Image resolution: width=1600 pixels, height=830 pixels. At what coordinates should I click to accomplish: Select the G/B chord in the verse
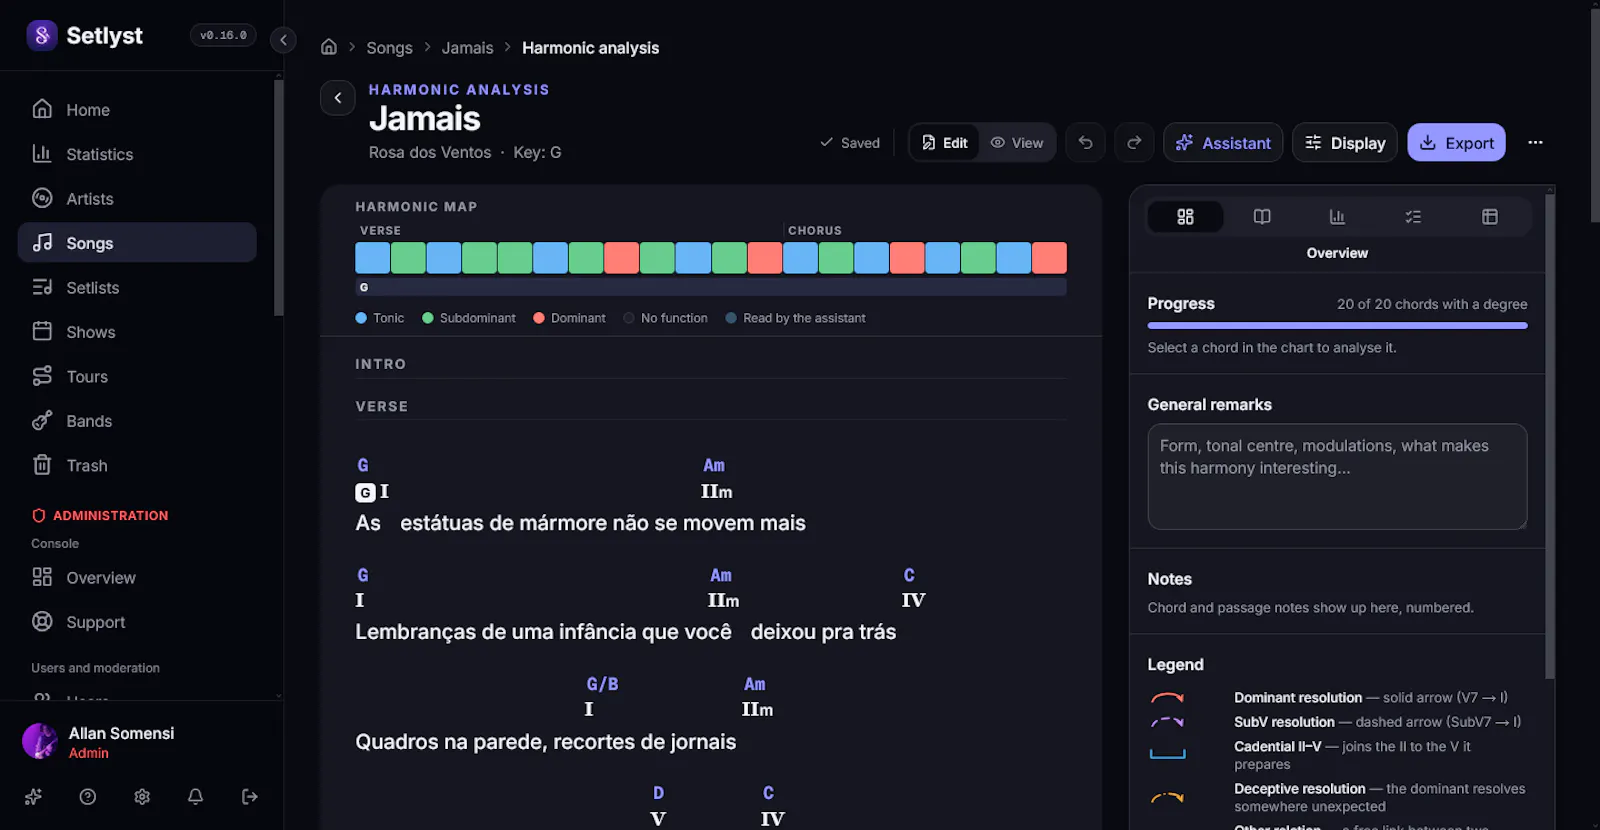pyautogui.click(x=602, y=684)
